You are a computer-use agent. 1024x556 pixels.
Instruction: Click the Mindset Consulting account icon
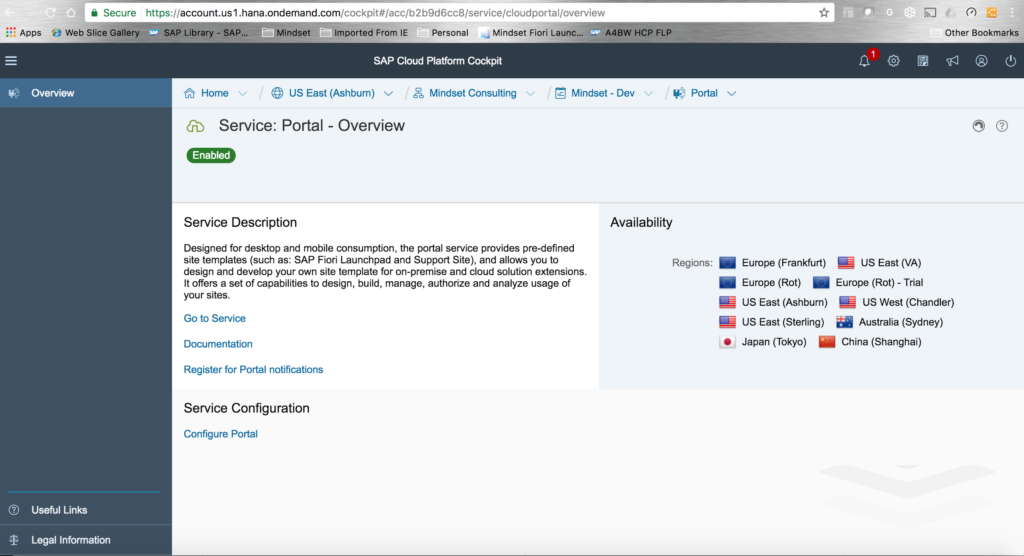pos(419,93)
